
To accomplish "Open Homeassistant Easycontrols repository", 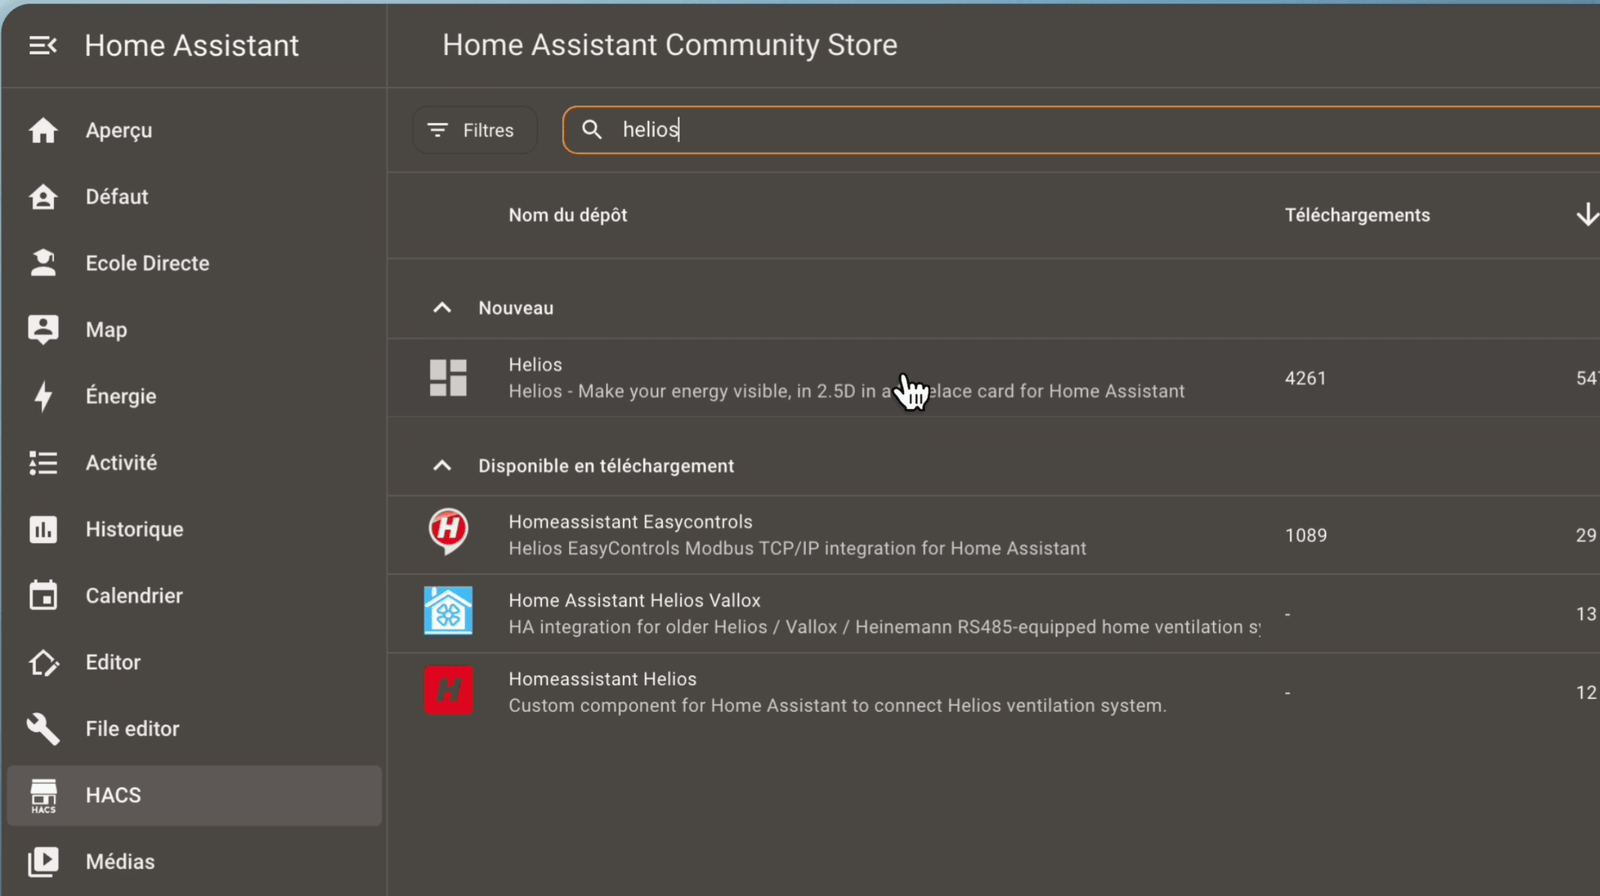I will pyautogui.click(x=994, y=535).
